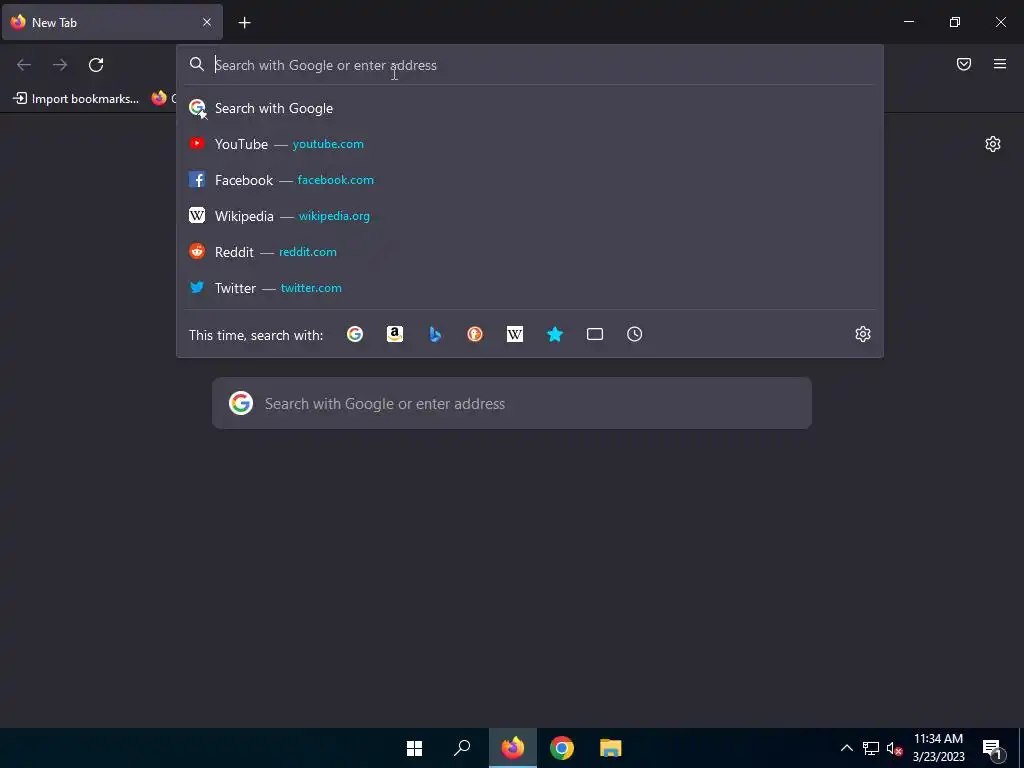Minimize the Firefox window
This screenshot has width=1024, height=768.
coord(908,22)
